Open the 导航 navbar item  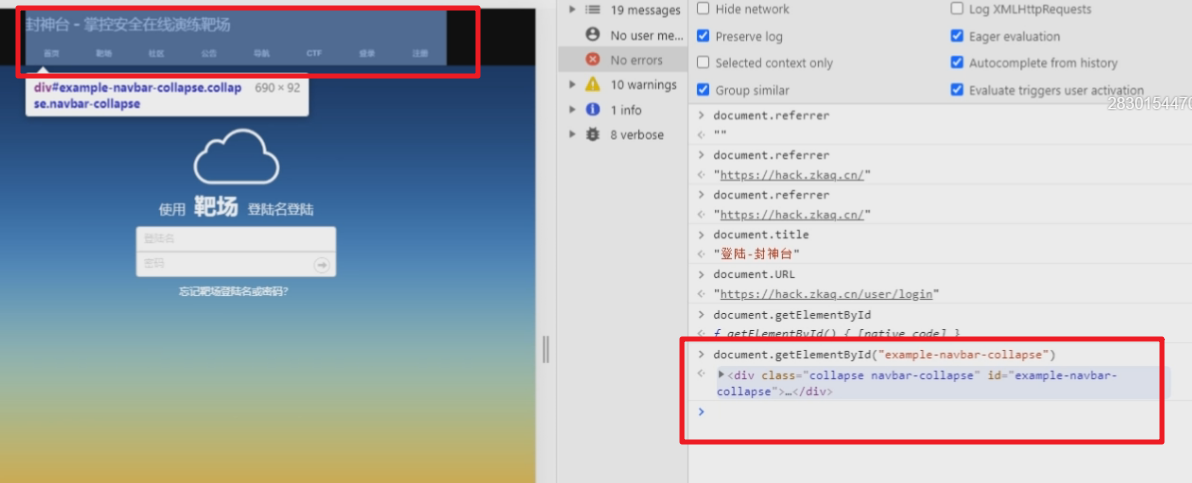tap(262, 53)
